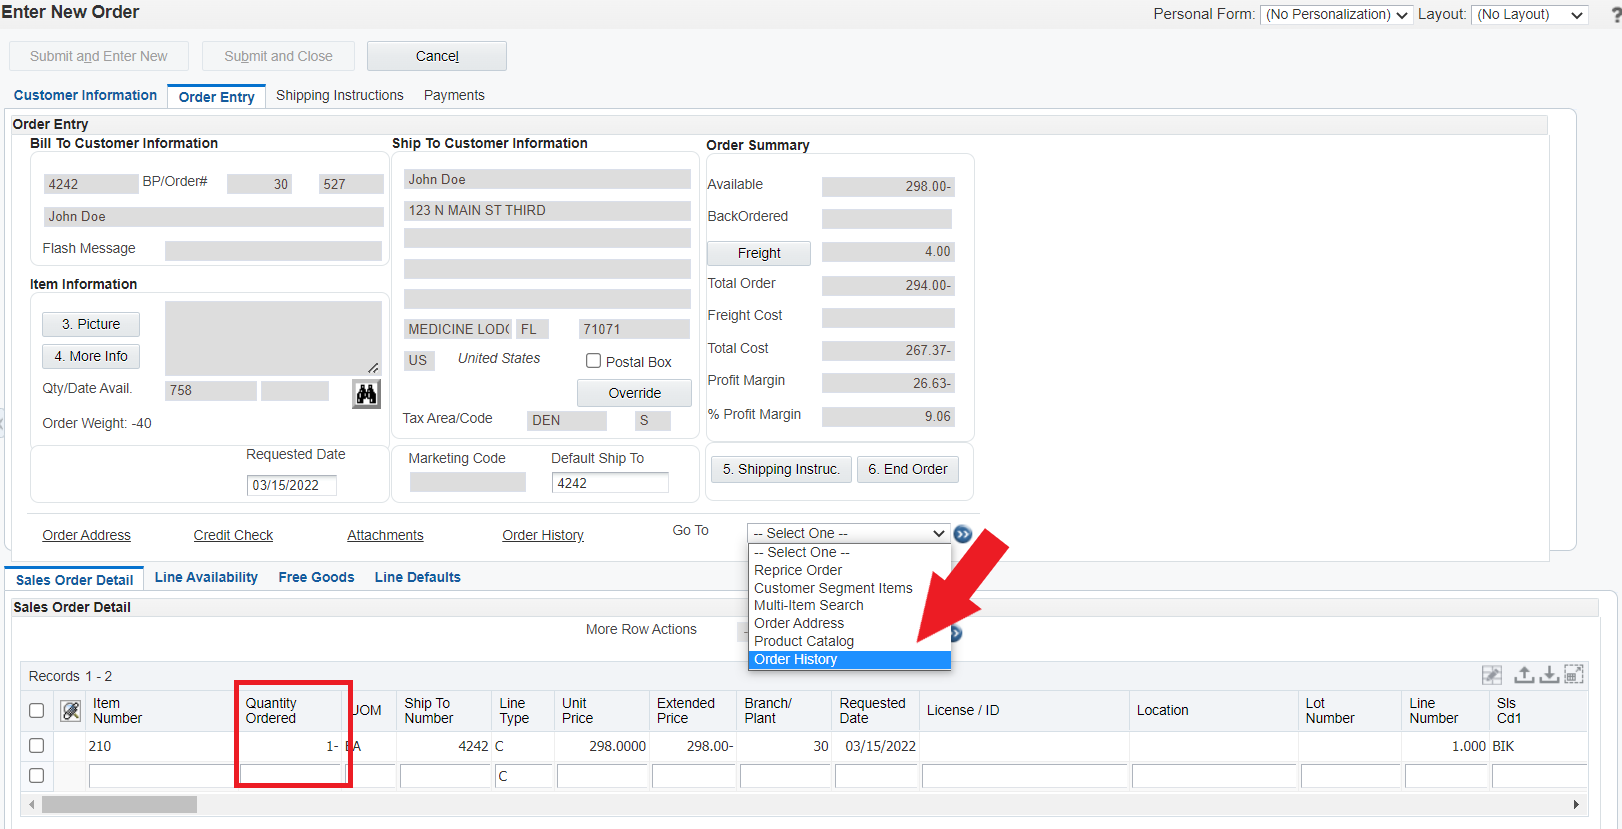This screenshot has width=1622, height=829.
Task: Select the checkbox for item 210 row
Action: 37,746
